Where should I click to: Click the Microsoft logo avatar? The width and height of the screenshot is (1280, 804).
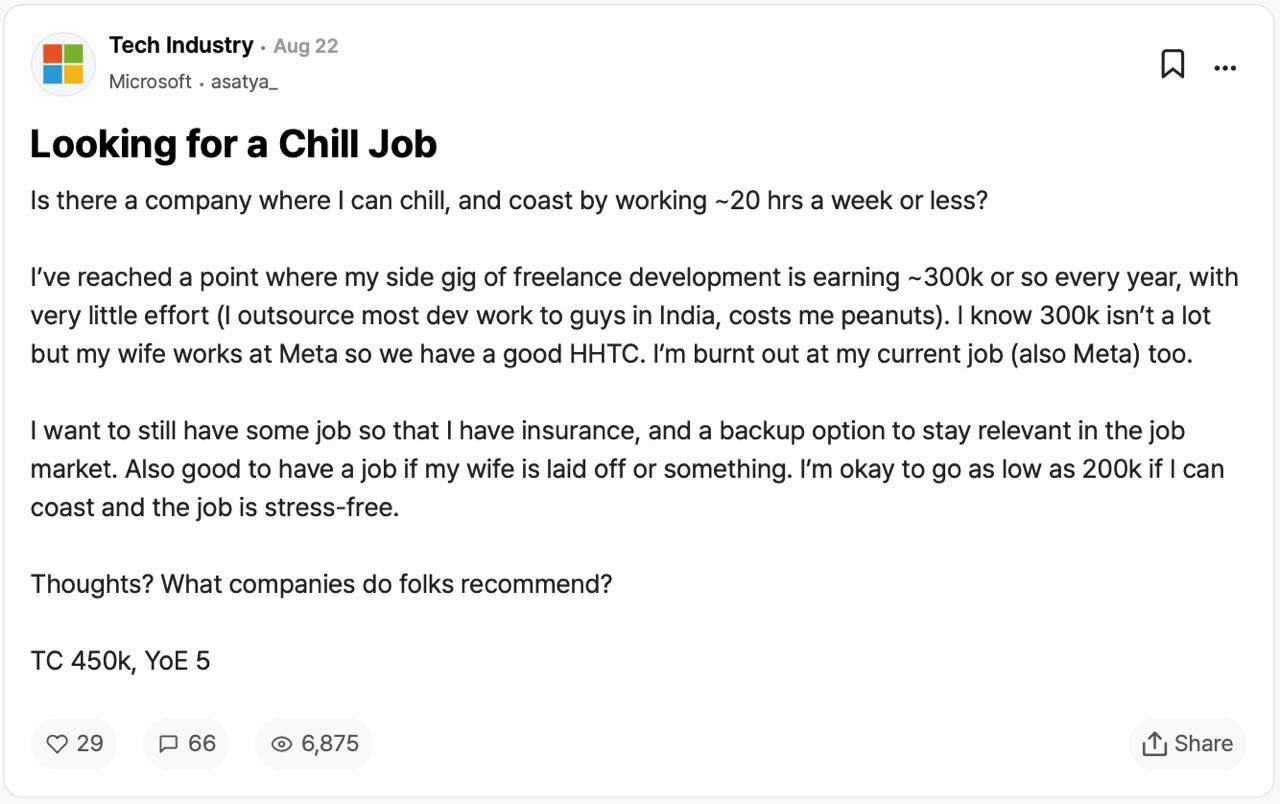(63, 64)
